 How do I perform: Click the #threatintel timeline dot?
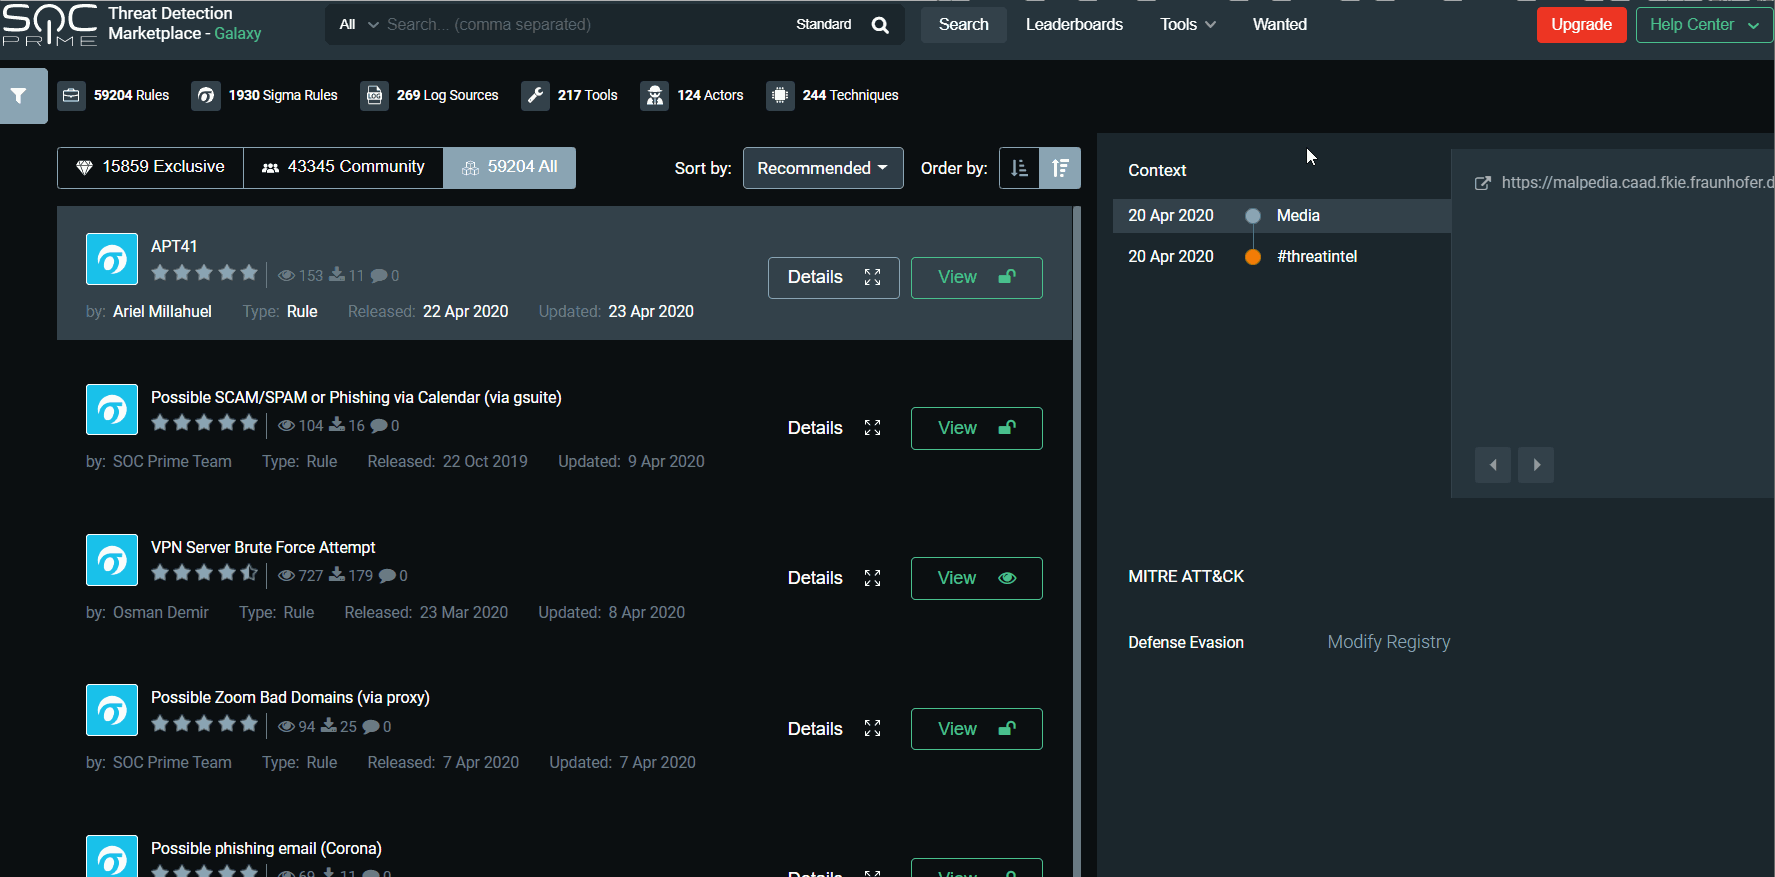coord(1252,257)
